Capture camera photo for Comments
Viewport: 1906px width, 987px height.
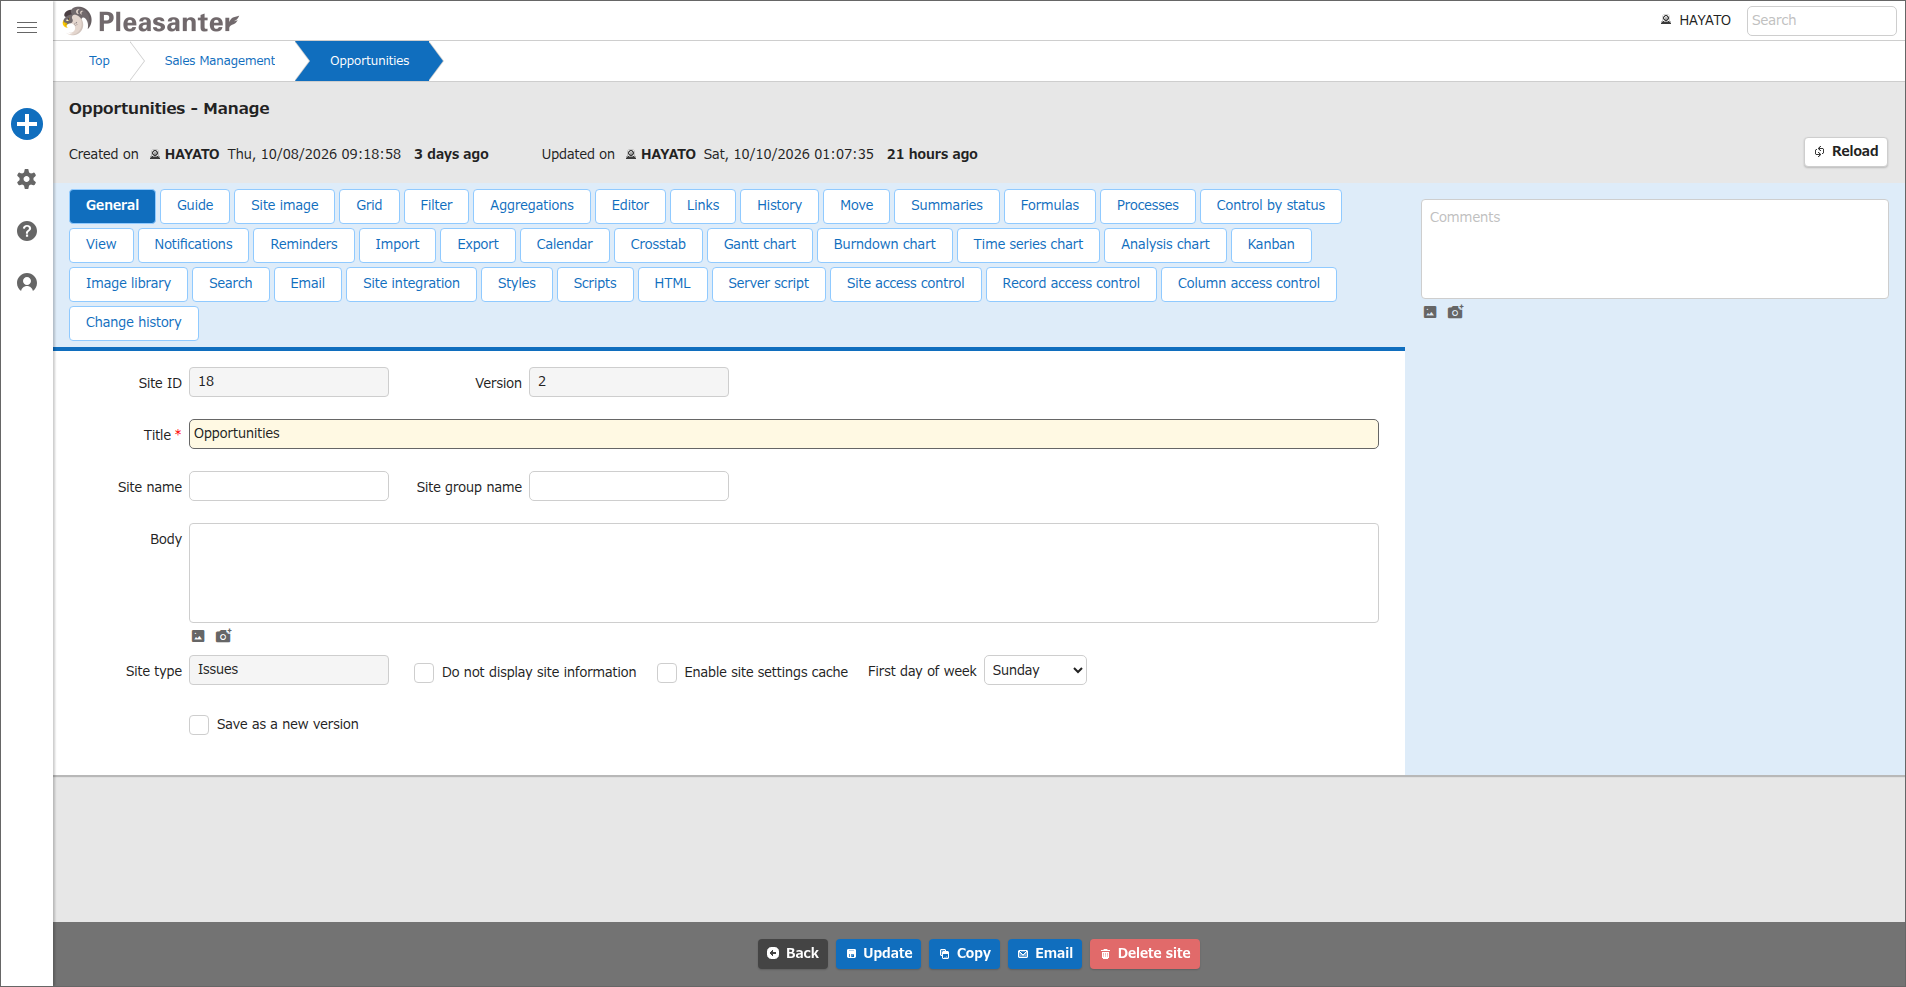click(x=1455, y=312)
